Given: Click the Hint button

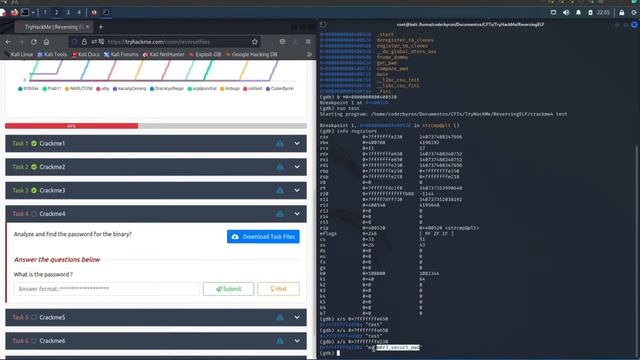Looking at the screenshot, I should click(x=278, y=289).
